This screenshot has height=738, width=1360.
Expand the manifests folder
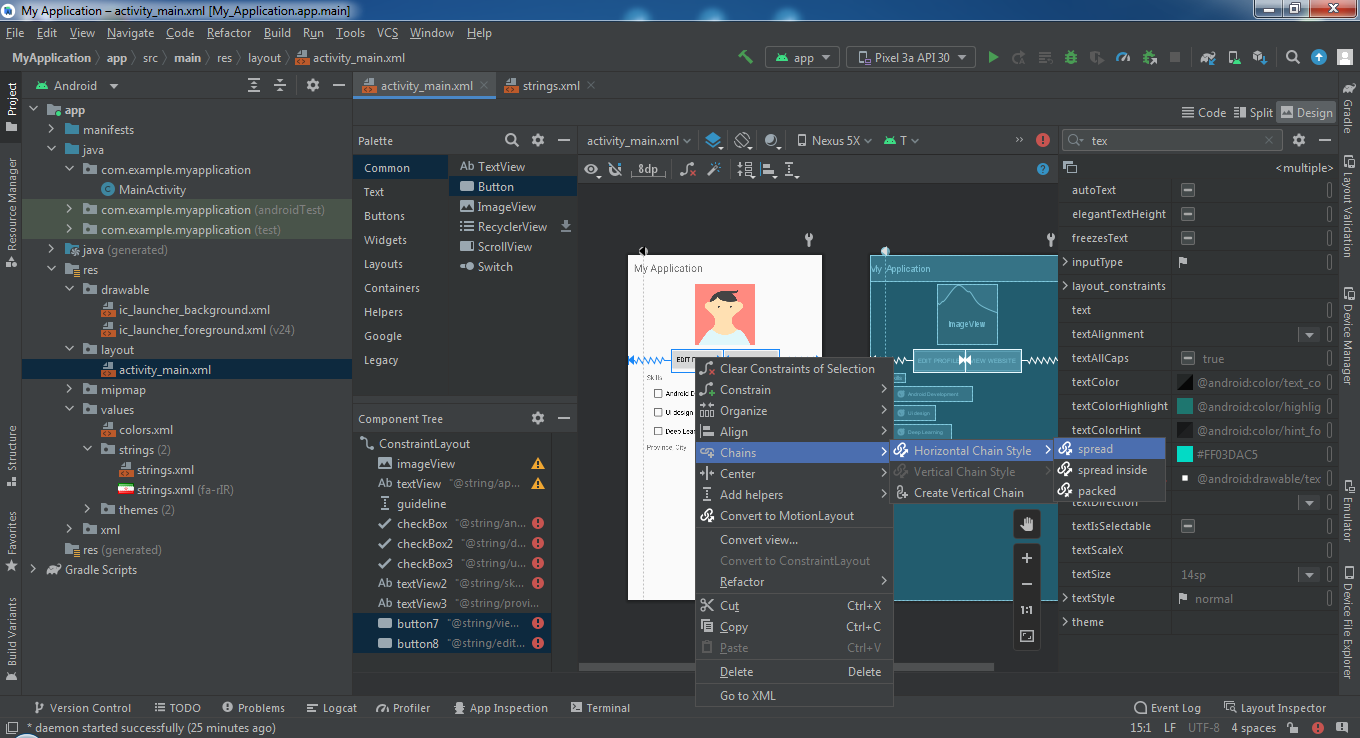pyautogui.click(x=51, y=130)
